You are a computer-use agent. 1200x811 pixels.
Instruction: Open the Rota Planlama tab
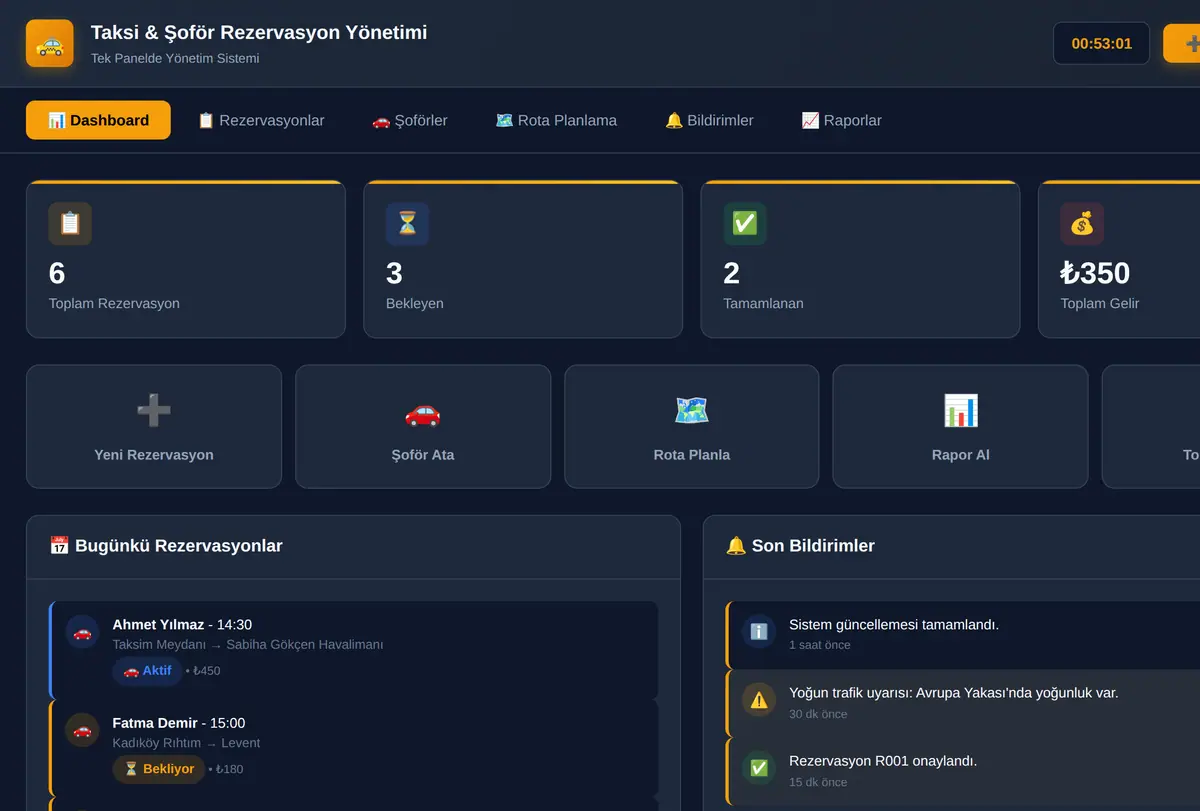tap(556, 120)
